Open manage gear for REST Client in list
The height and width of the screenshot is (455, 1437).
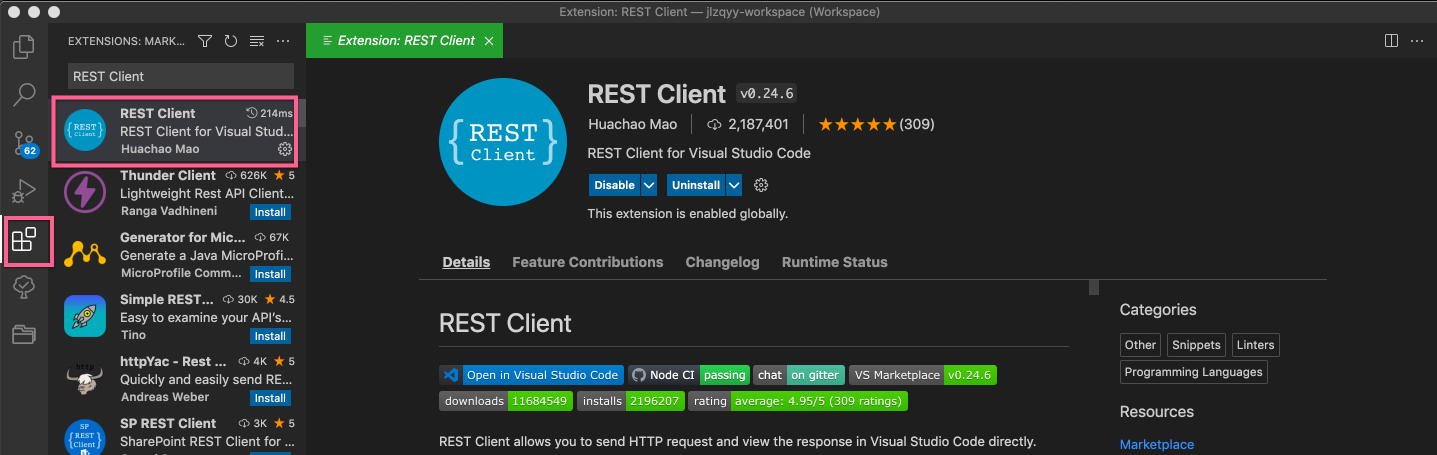click(284, 149)
